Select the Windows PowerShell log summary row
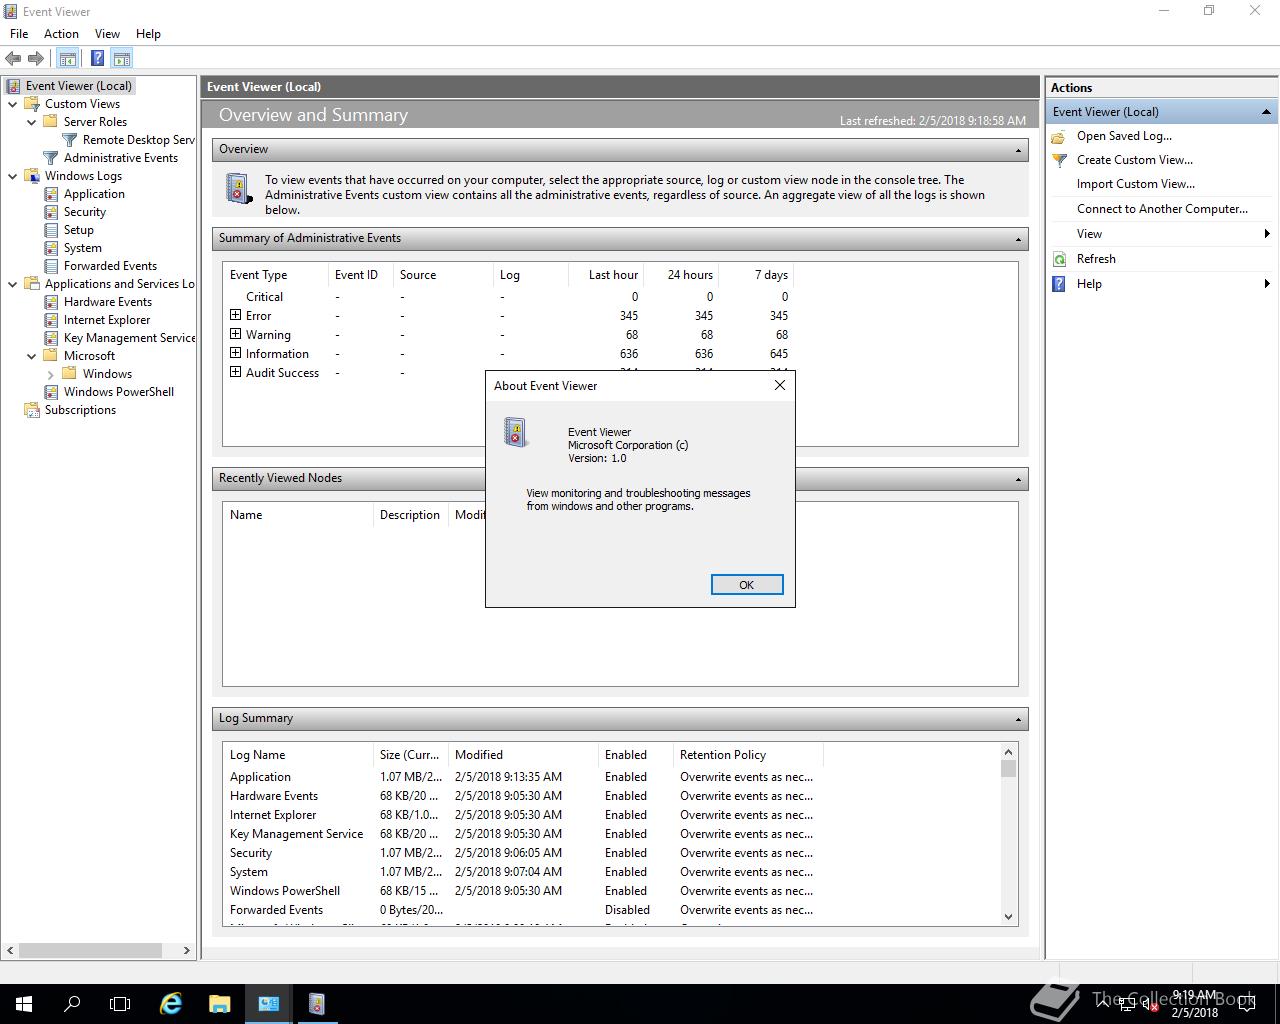 (x=522, y=891)
